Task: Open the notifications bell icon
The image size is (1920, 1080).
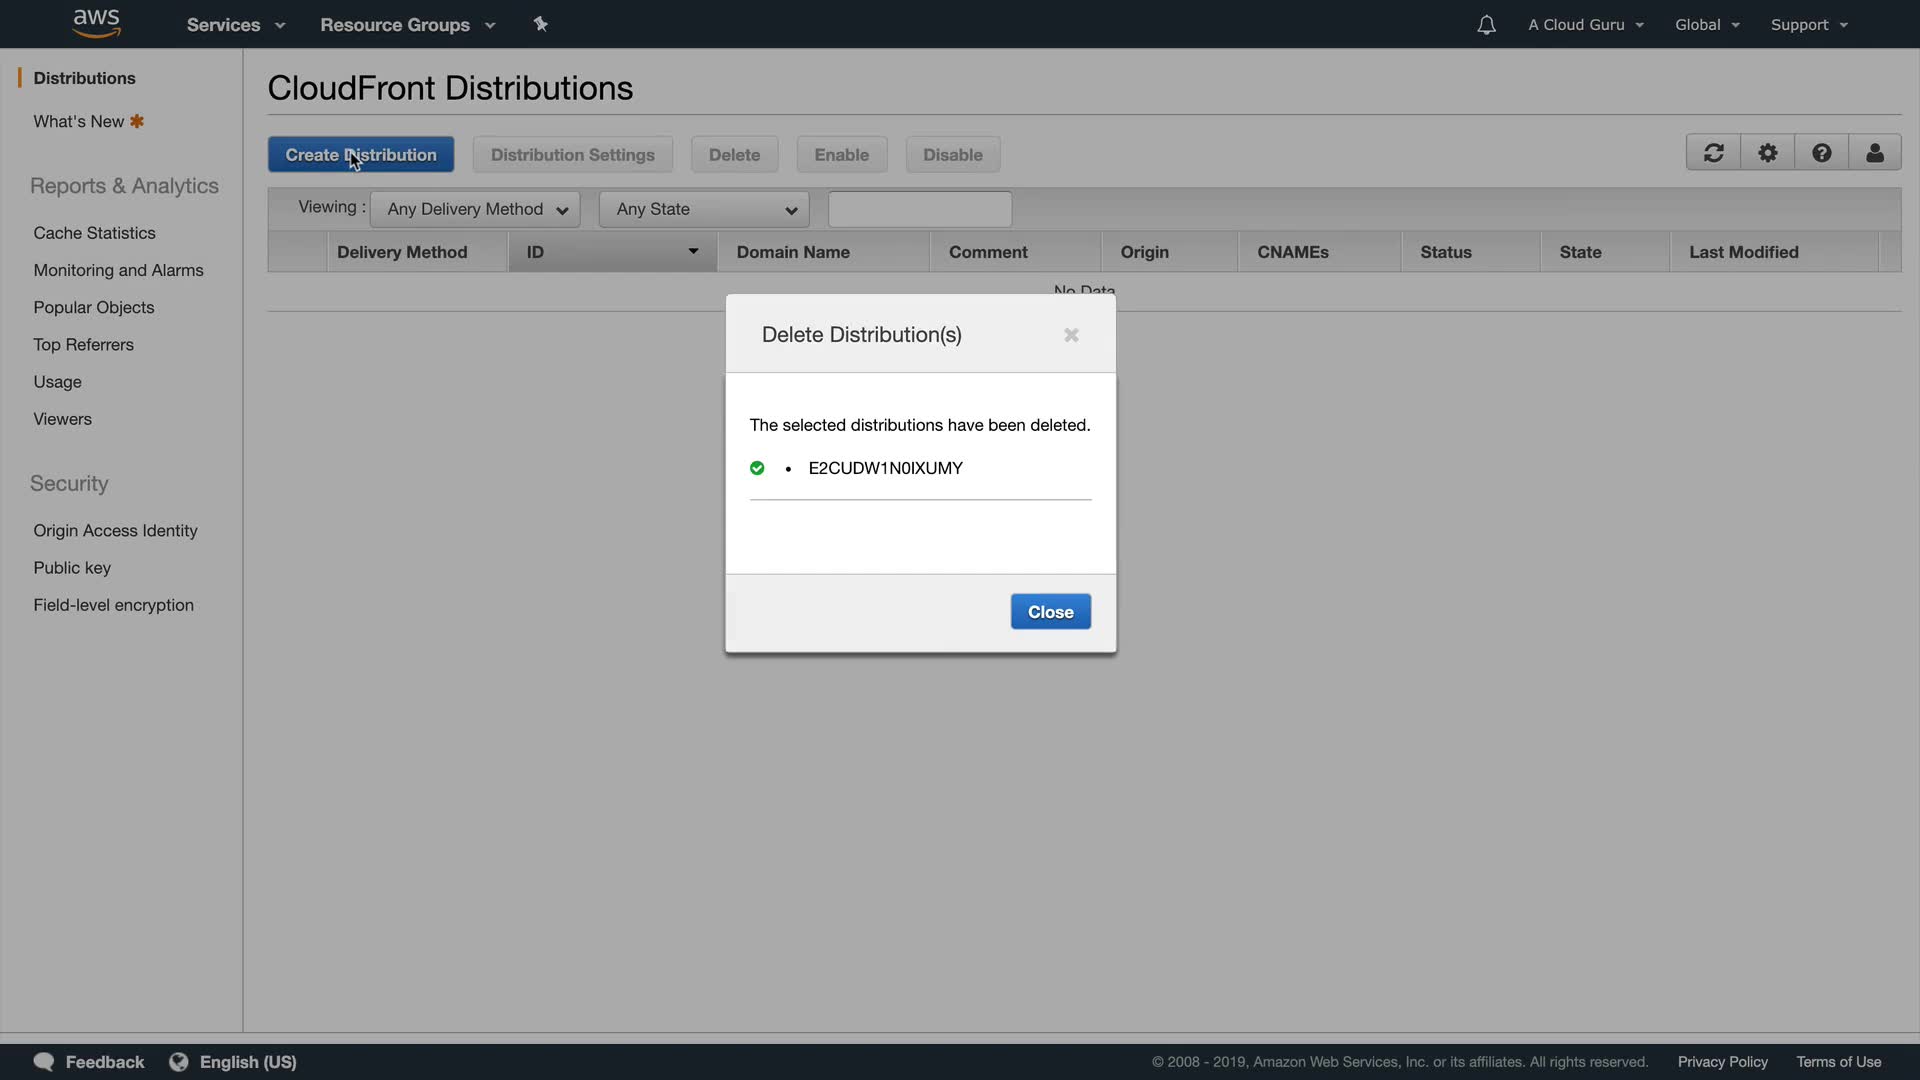Action: [x=1486, y=25]
